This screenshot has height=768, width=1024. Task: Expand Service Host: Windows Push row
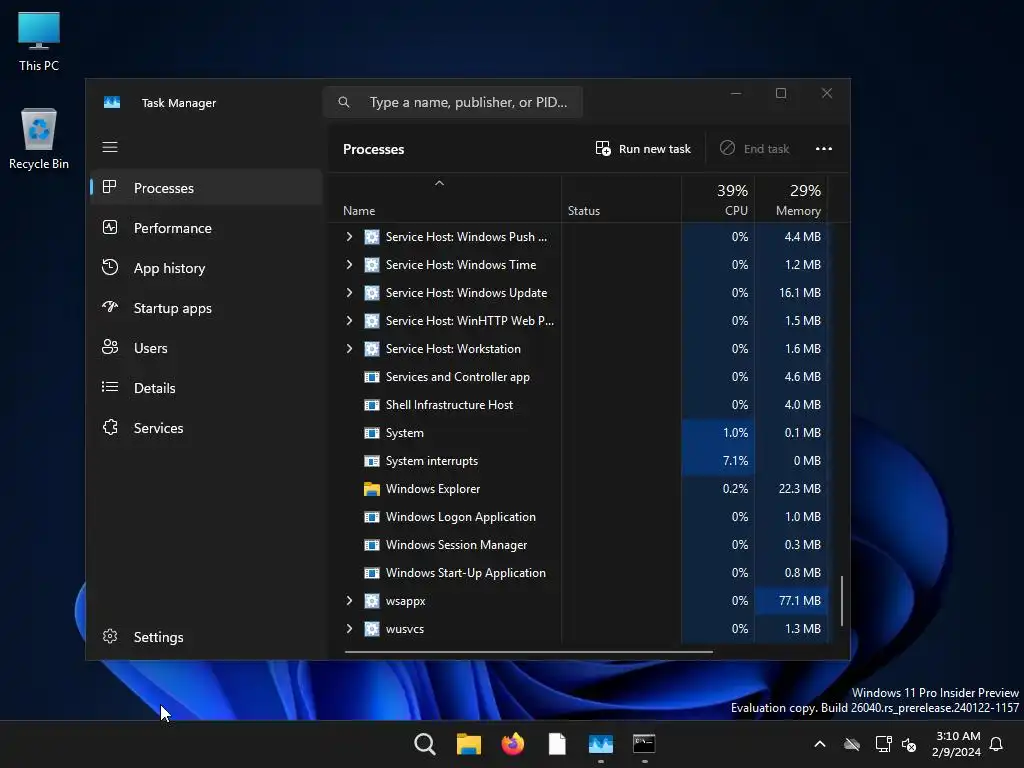click(349, 236)
